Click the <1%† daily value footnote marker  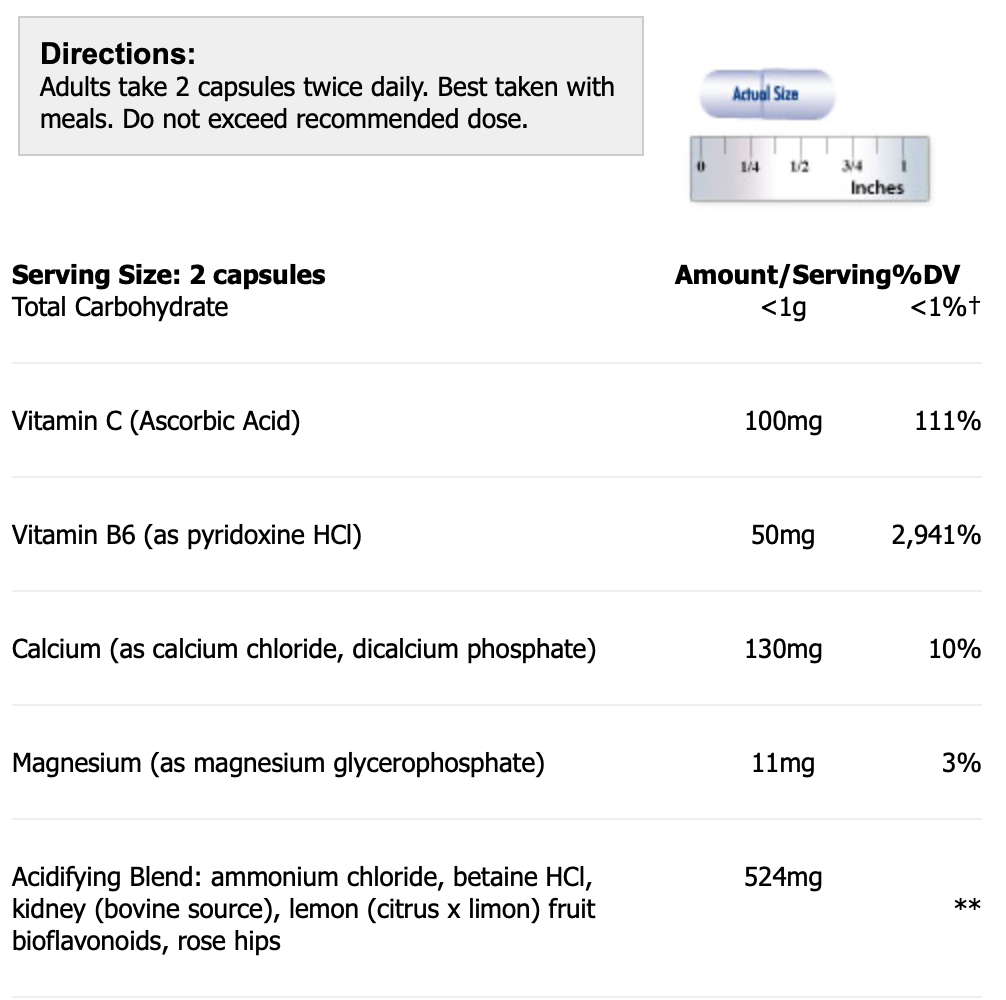(x=944, y=308)
